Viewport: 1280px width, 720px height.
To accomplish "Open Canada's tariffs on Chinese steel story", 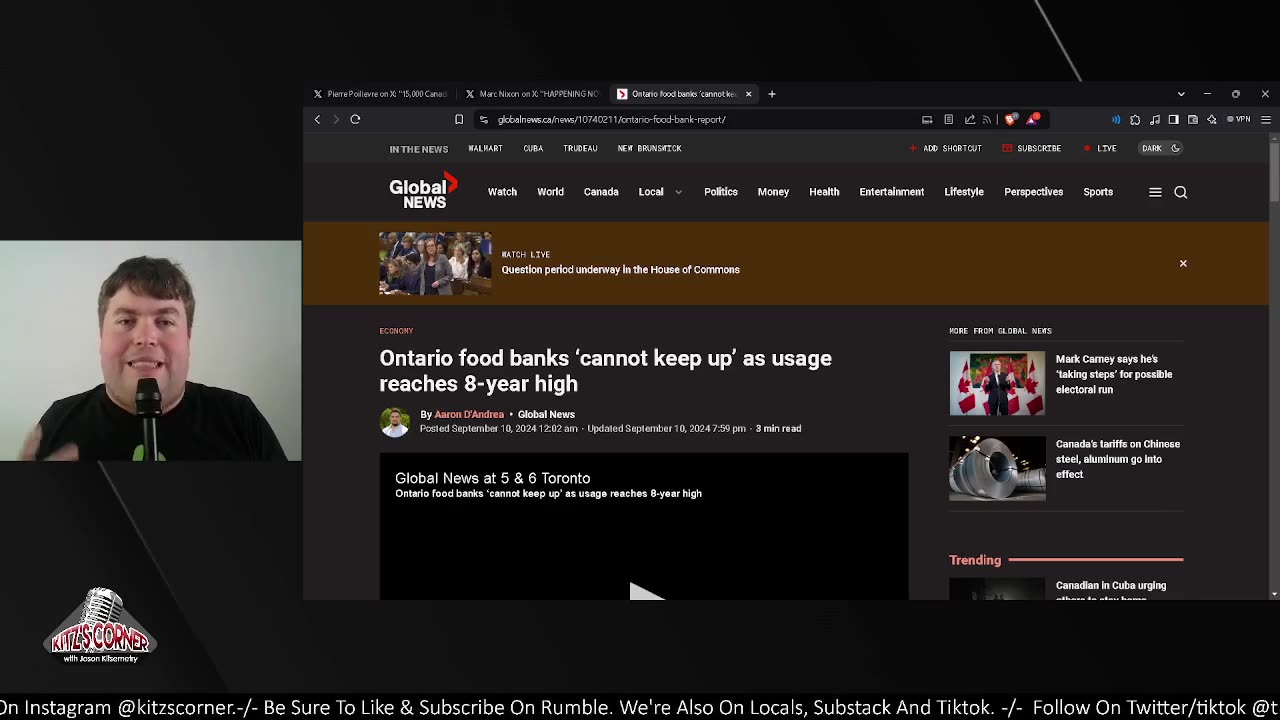I will coord(1118,459).
